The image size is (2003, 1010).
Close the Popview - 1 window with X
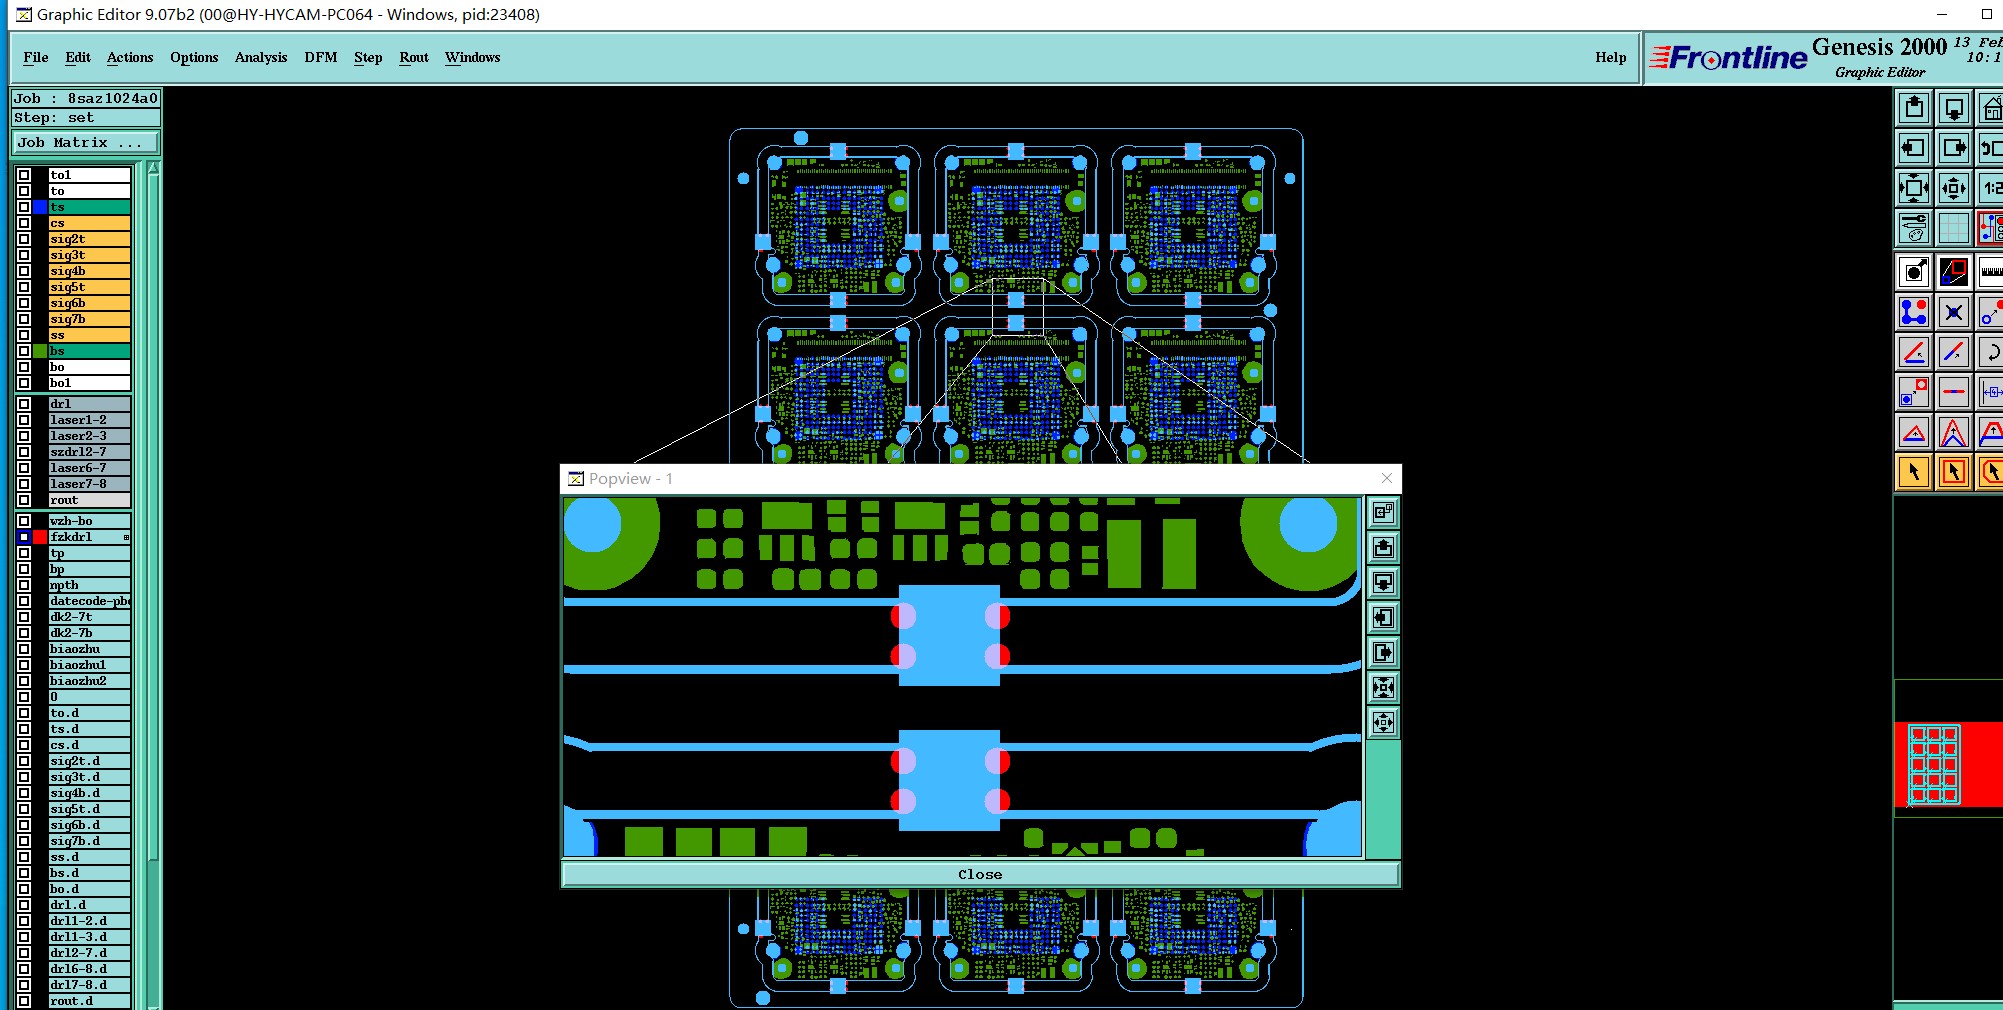[1386, 478]
